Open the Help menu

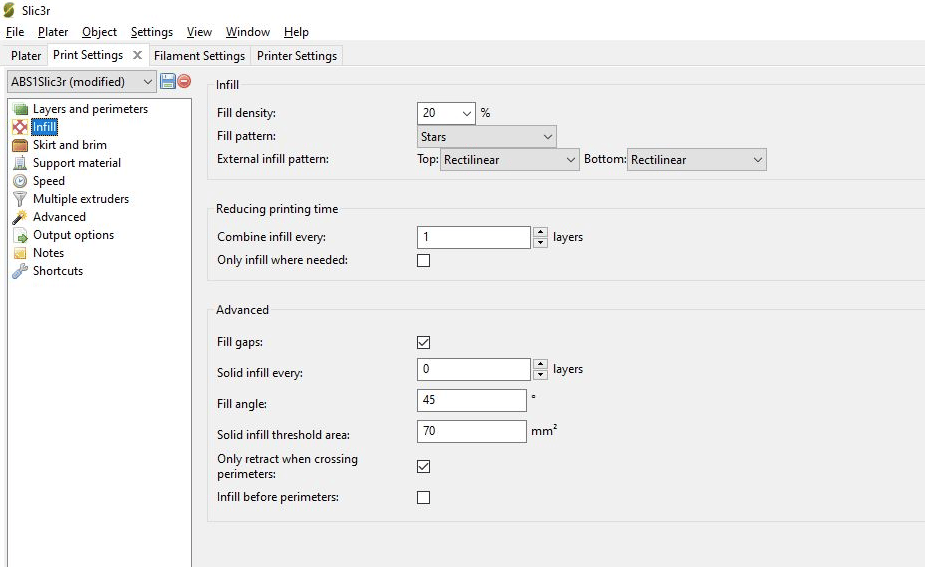[296, 32]
